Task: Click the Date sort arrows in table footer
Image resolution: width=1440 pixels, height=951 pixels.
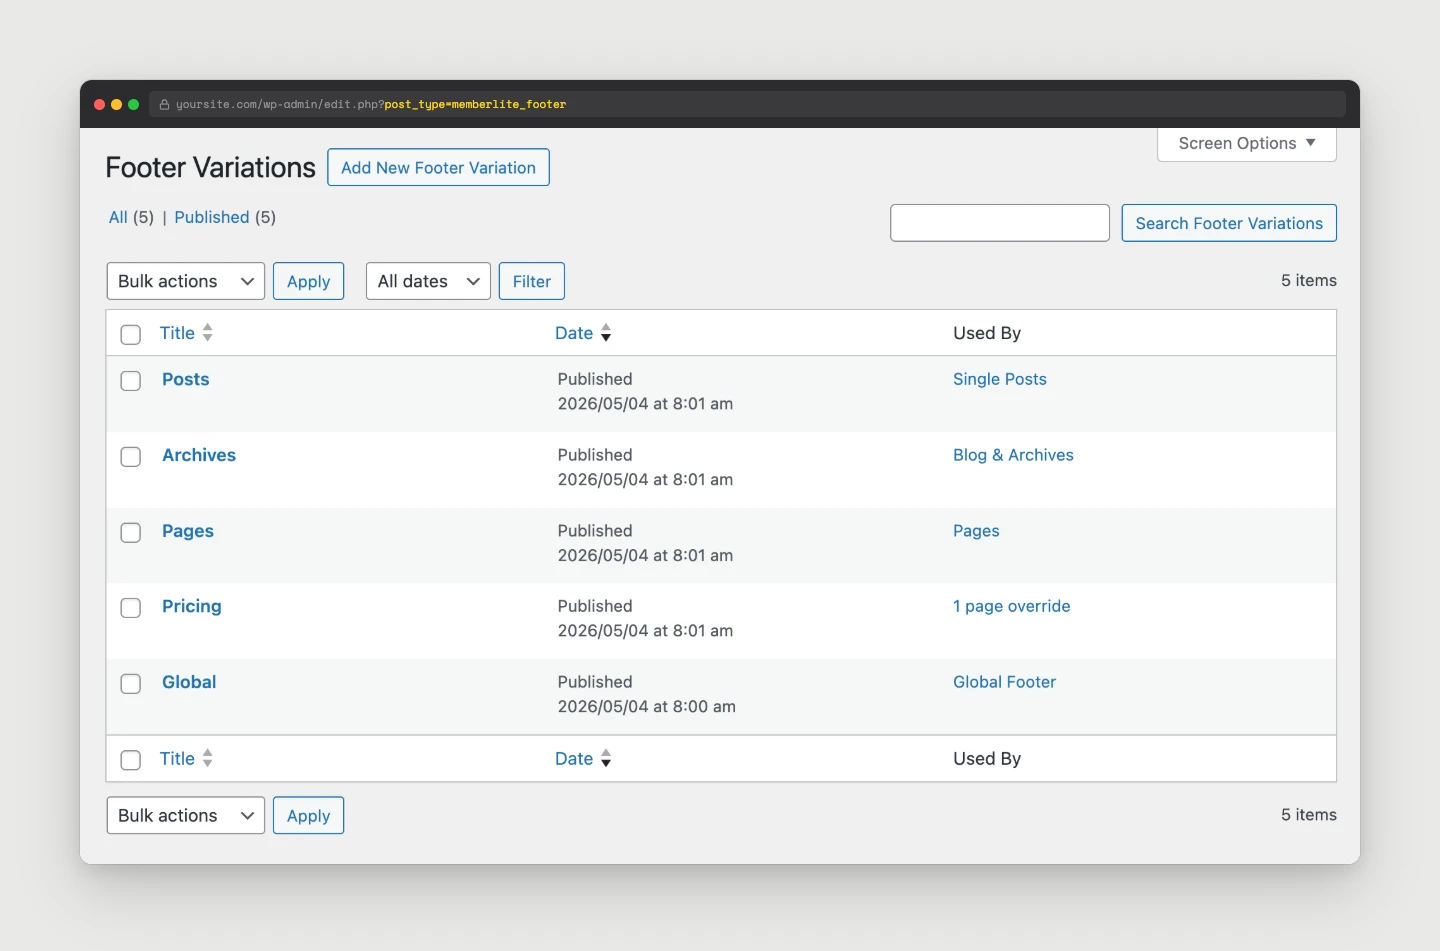Action: (x=606, y=759)
